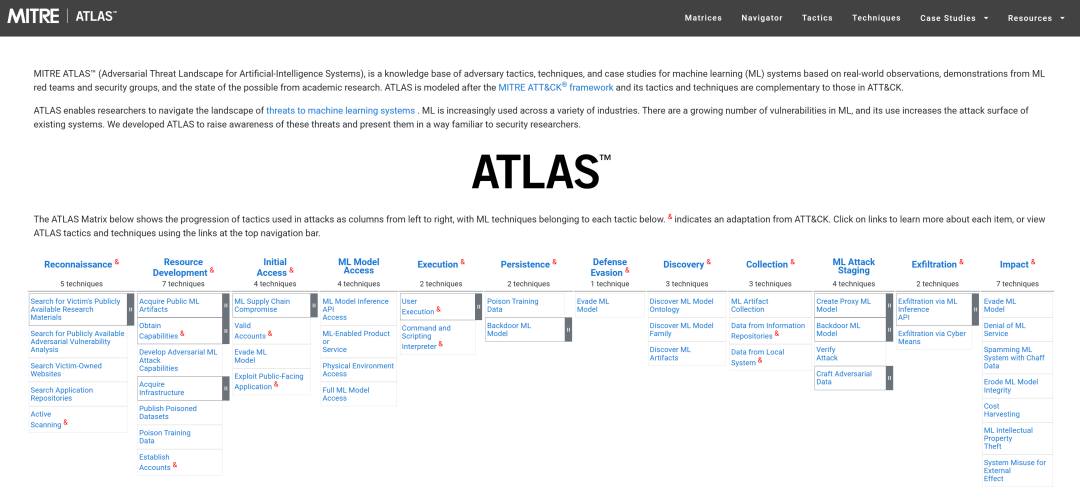Screen dimensions: 1080x502
Task: Open the ML Model Access tactic header
Action: [358, 266]
